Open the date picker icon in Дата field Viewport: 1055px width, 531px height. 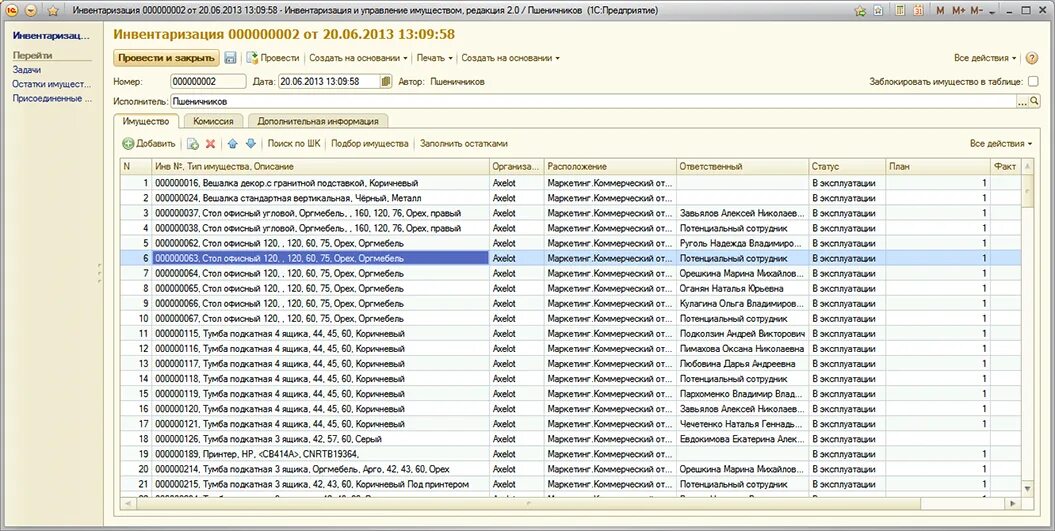[x=386, y=81]
